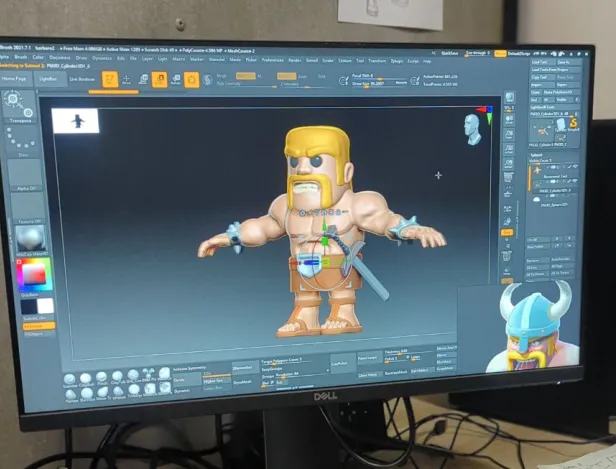The height and width of the screenshot is (469, 616).
Task: Toggle the orange Zadd button
Action: pos(286,76)
